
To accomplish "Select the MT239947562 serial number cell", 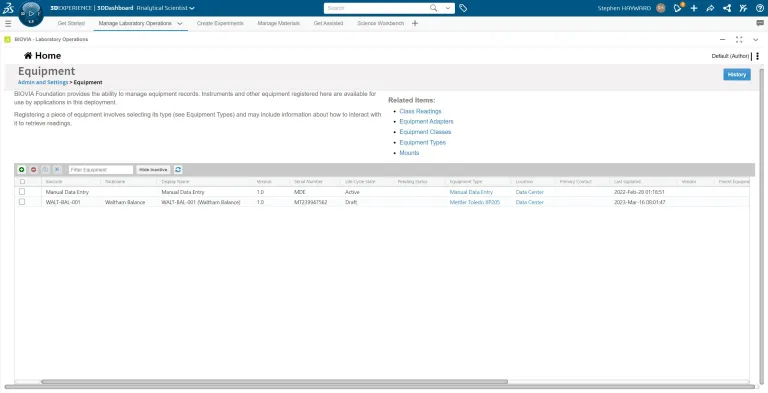I will pyautogui.click(x=311, y=202).
